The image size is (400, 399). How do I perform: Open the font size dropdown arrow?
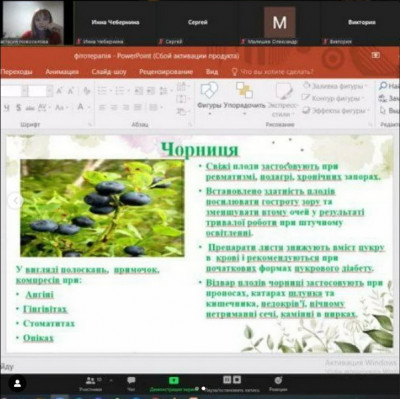[x=49, y=91]
